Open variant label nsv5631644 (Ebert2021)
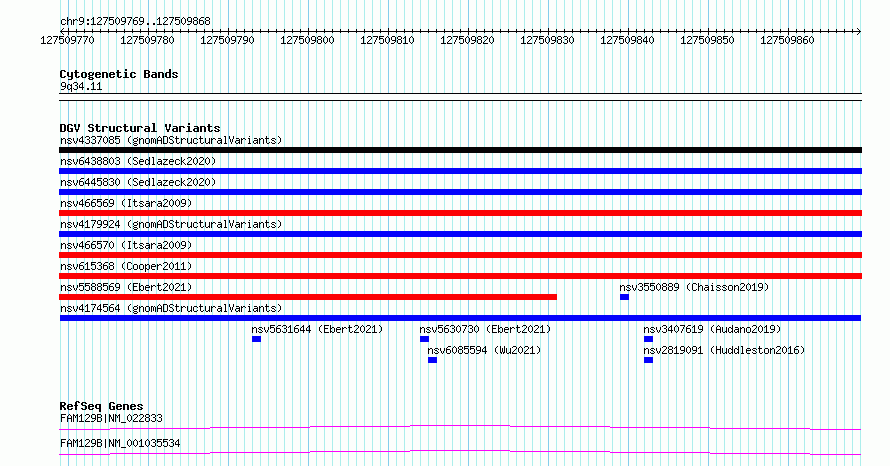The height and width of the screenshot is (466, 890). point(317,329)
